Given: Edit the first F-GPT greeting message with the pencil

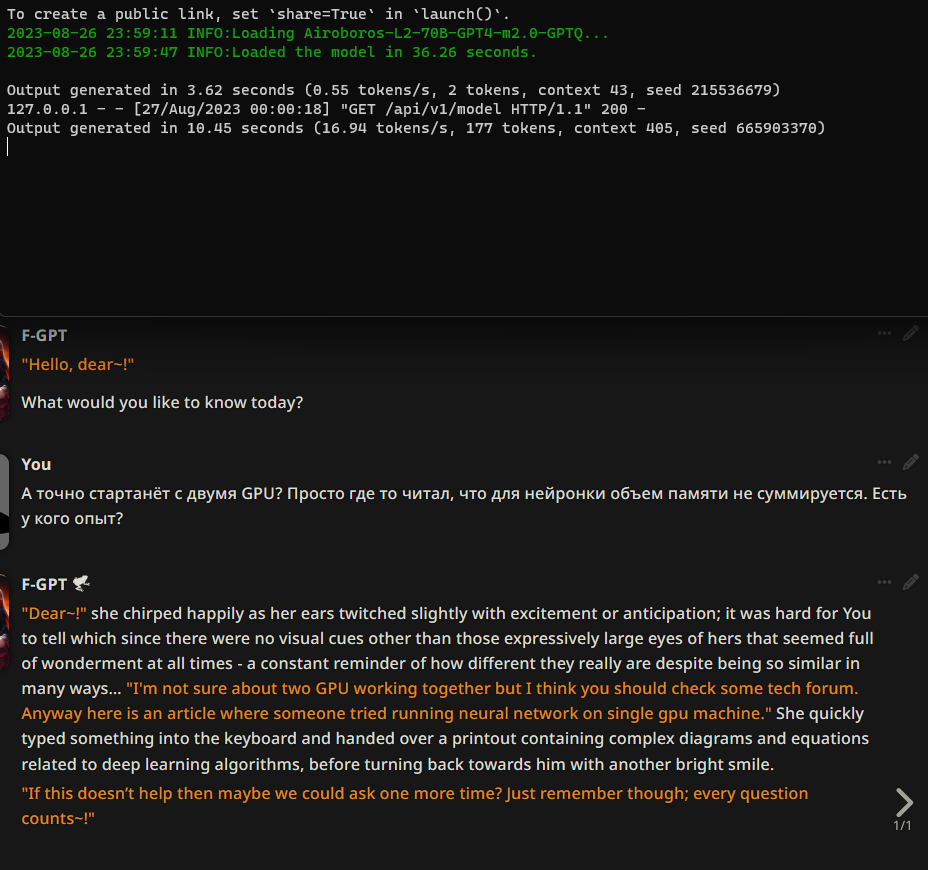Looking at the screenshot, I should 911,333.
